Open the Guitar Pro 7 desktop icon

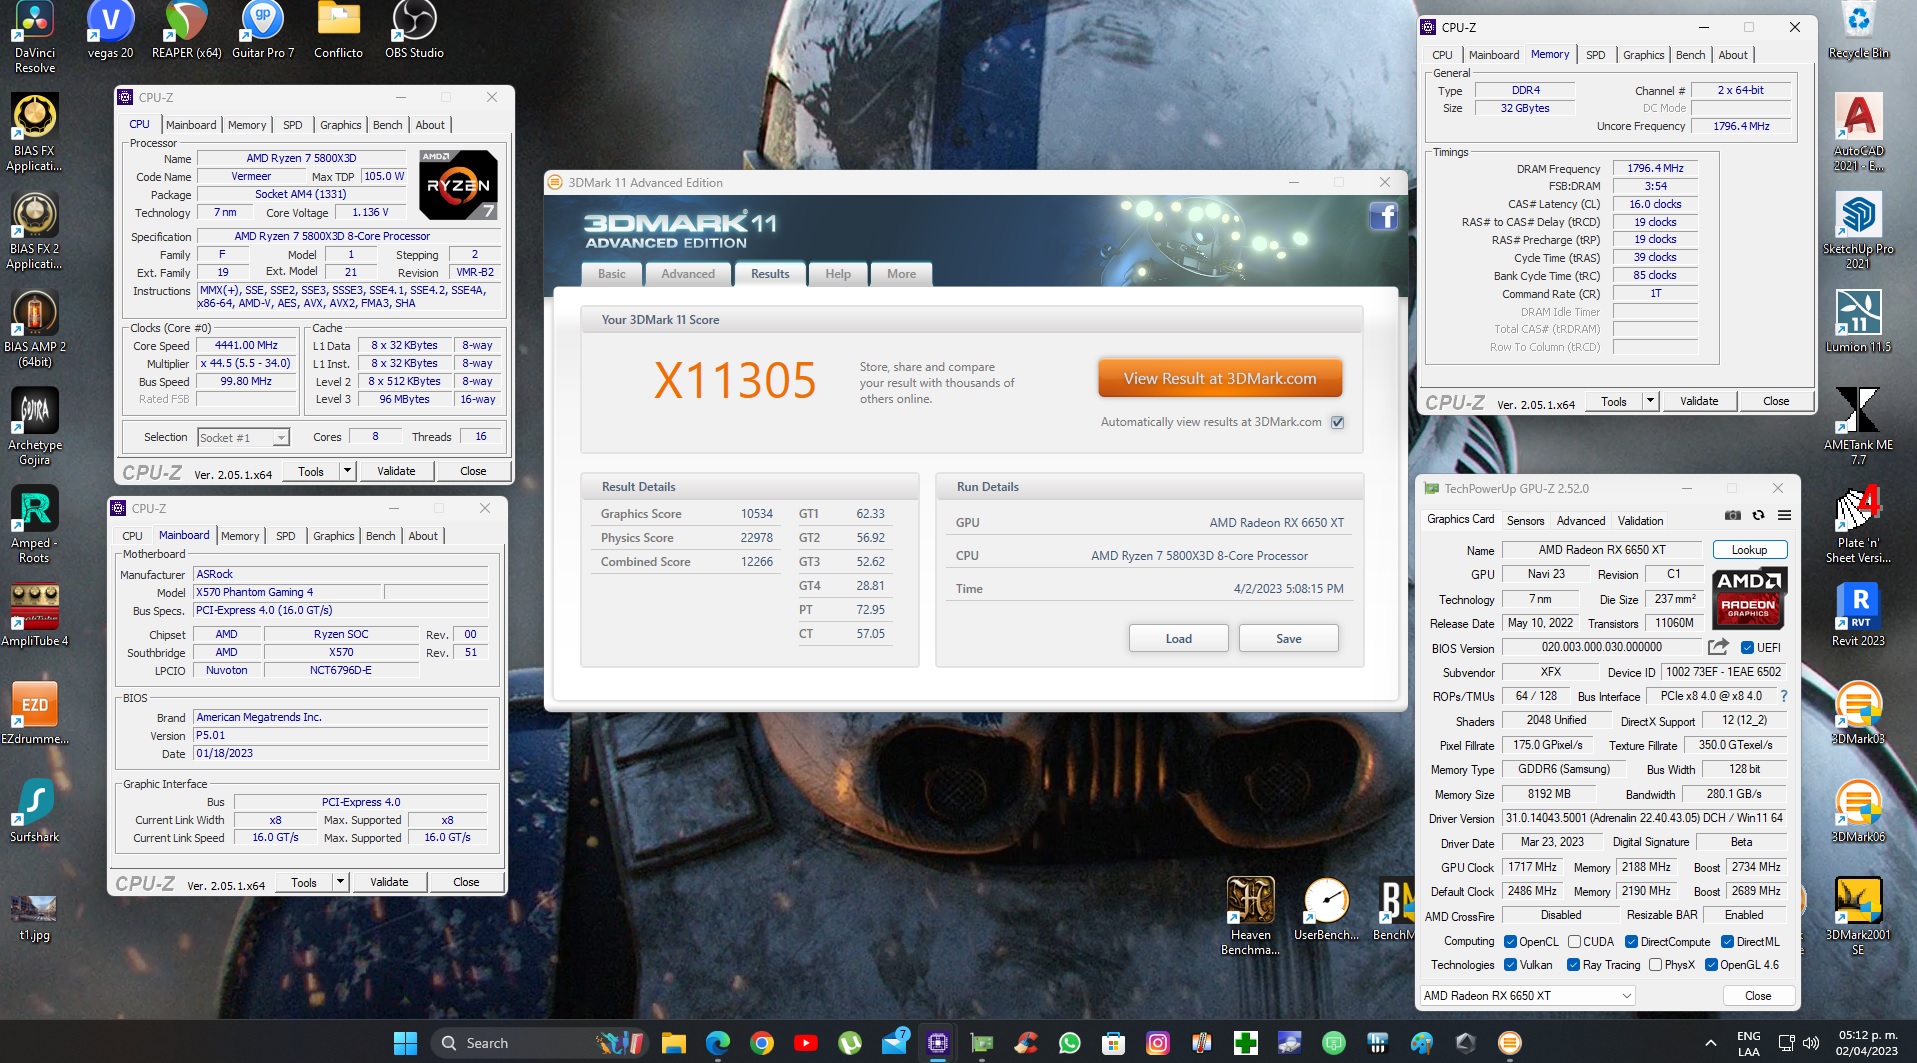tap(263, 31)
